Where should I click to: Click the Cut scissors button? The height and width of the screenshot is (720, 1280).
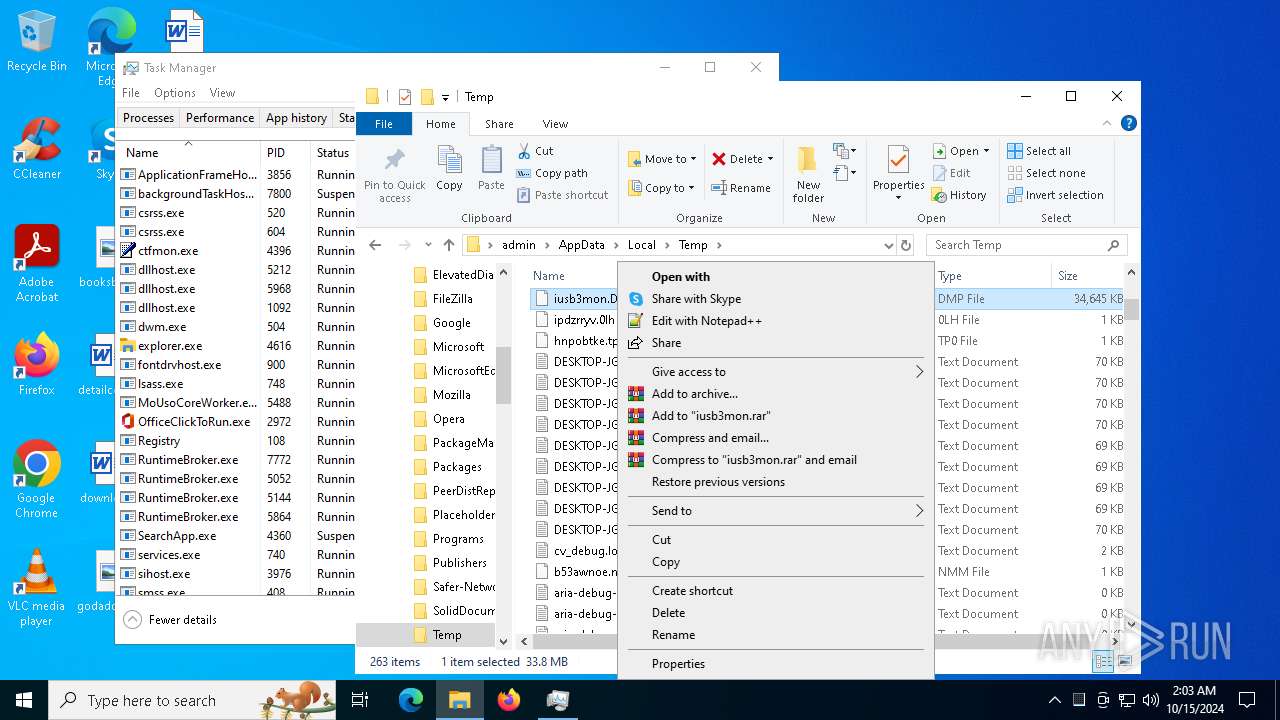[536, 151]
